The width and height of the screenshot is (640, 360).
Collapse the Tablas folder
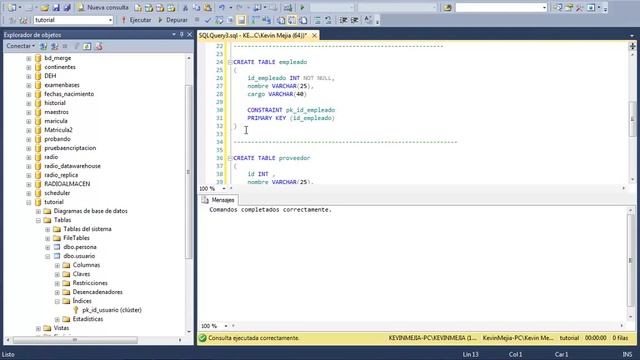pos(38,220)
